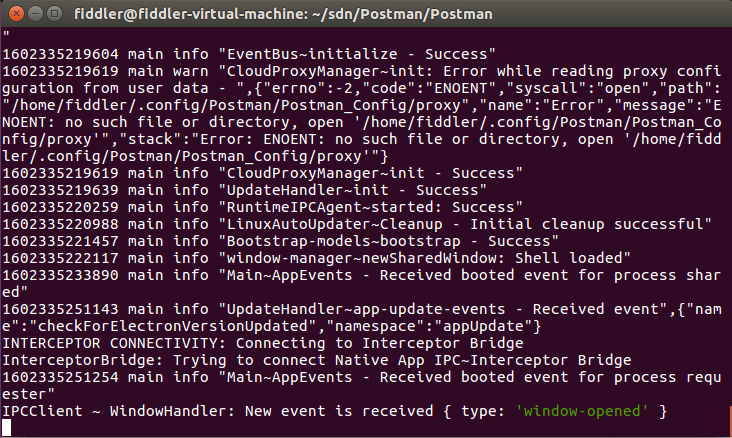The height and width of the screenshot is (438, 732).
Task: Click the timestamp 1602335251254
Action: pos(60,377)
